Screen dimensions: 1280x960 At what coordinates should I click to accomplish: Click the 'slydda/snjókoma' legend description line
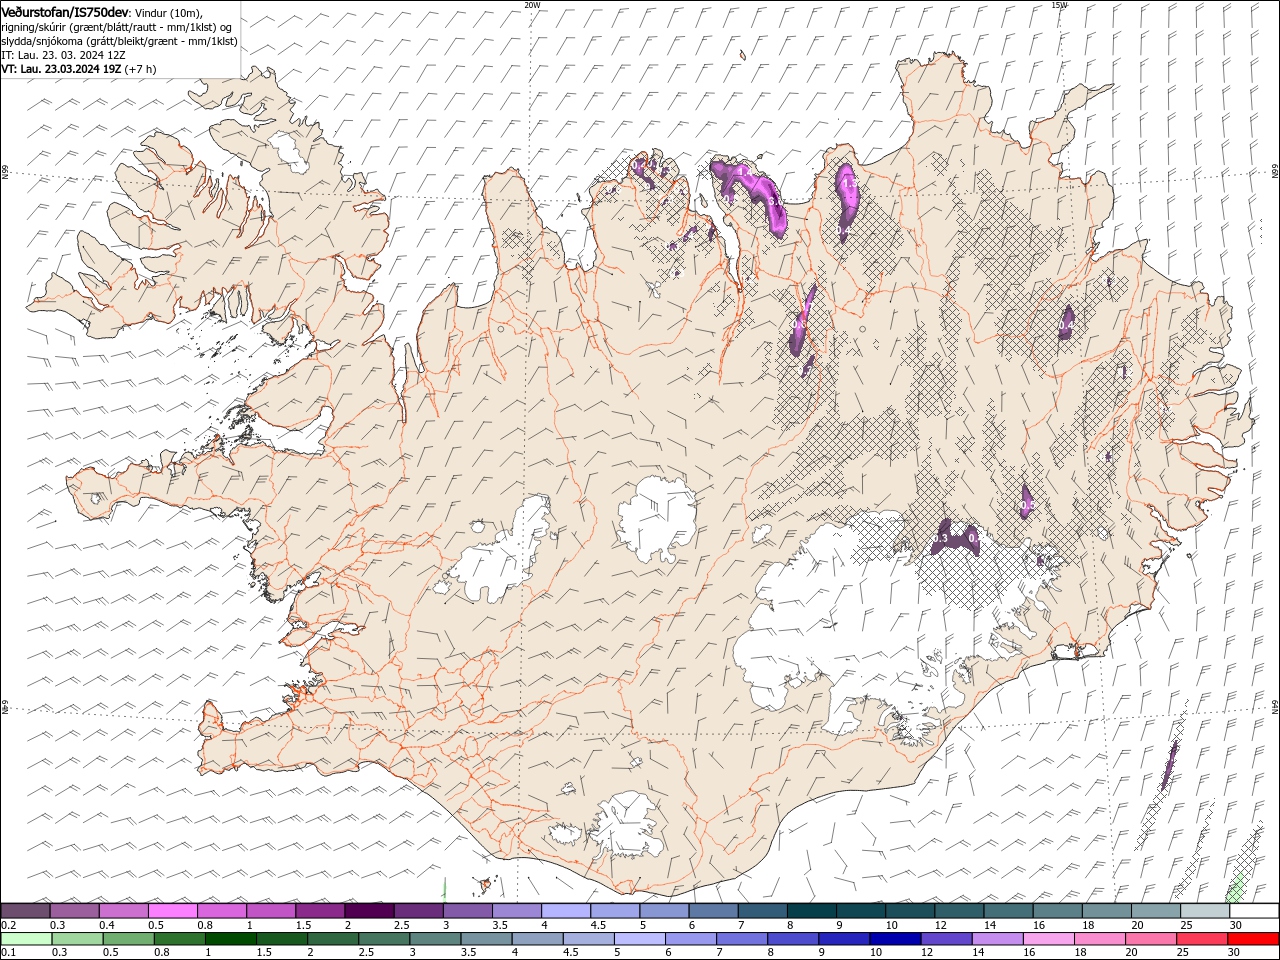click(119, 41)
